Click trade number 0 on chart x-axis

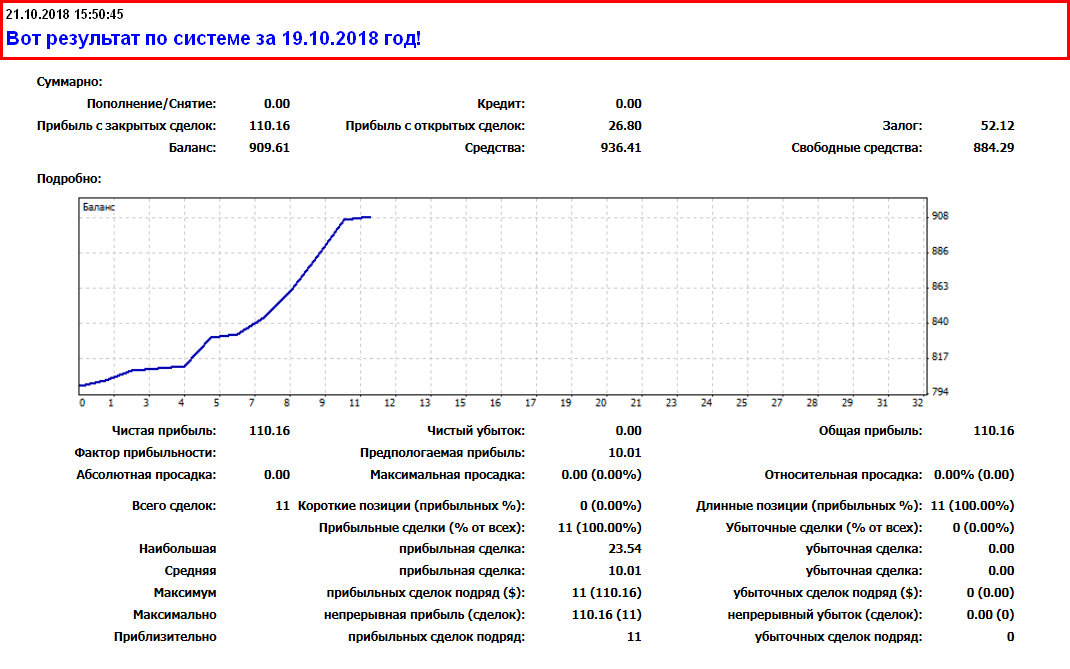click(x=83, y=403)
